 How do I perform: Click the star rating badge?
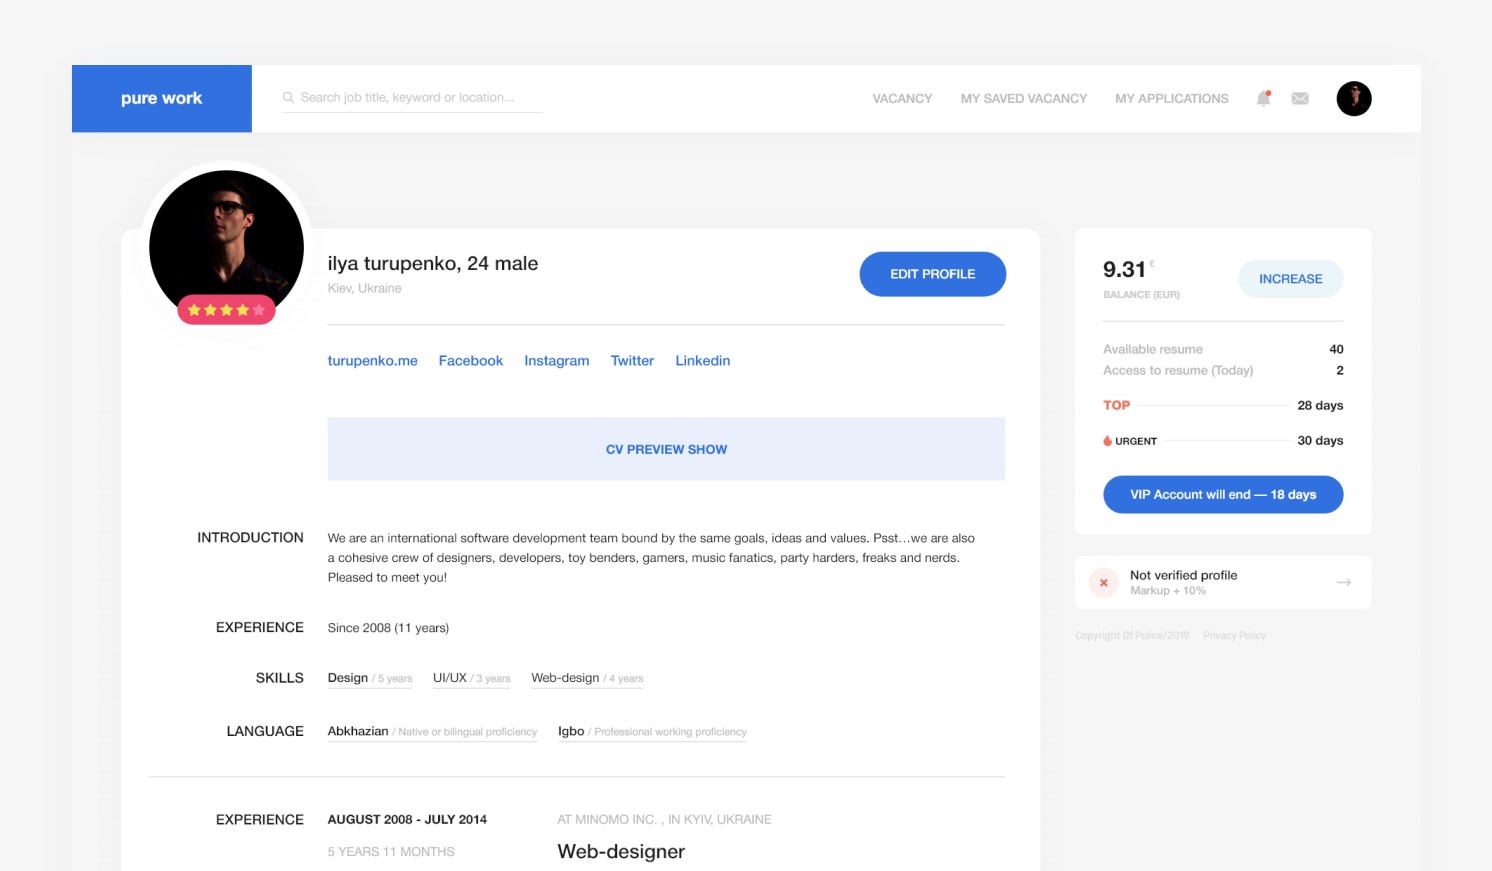(226, 310)
